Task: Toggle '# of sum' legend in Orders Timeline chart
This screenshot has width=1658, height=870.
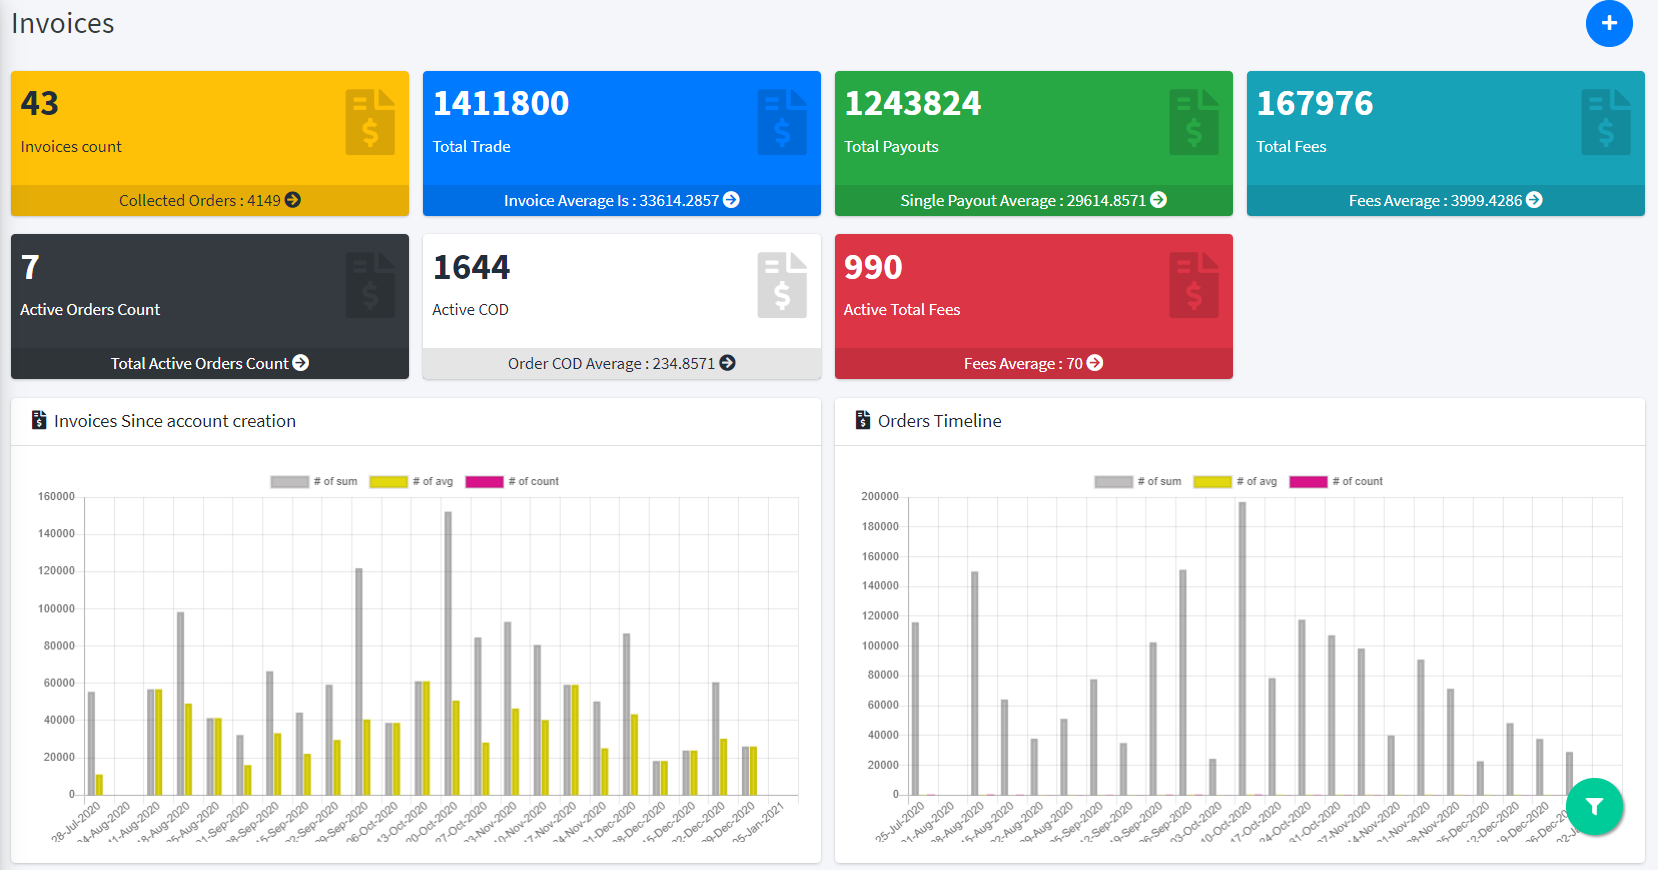Action: click(1138, 481)
